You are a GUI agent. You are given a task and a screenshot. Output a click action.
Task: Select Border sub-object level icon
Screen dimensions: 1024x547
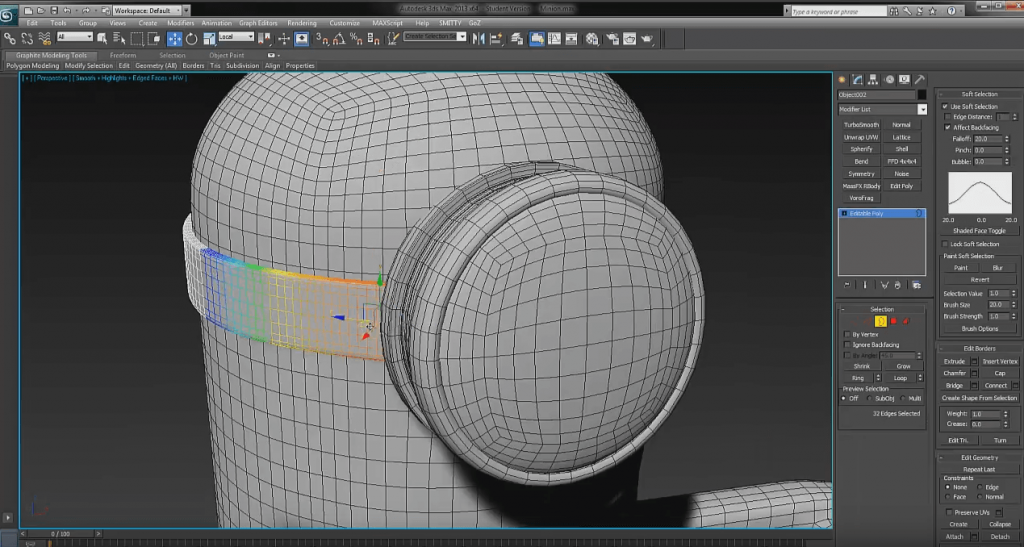point(881,321)
